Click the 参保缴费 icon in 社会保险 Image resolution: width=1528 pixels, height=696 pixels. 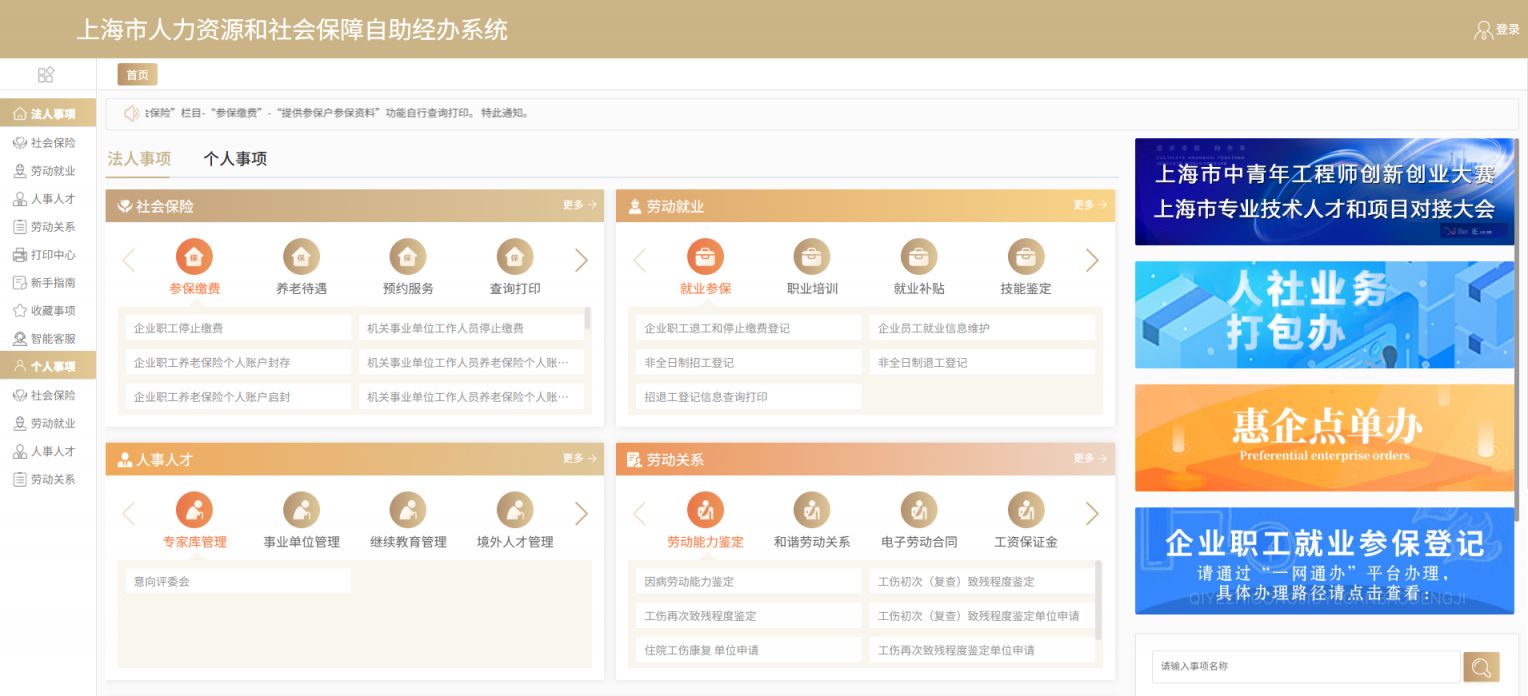[x=194, y=257]
